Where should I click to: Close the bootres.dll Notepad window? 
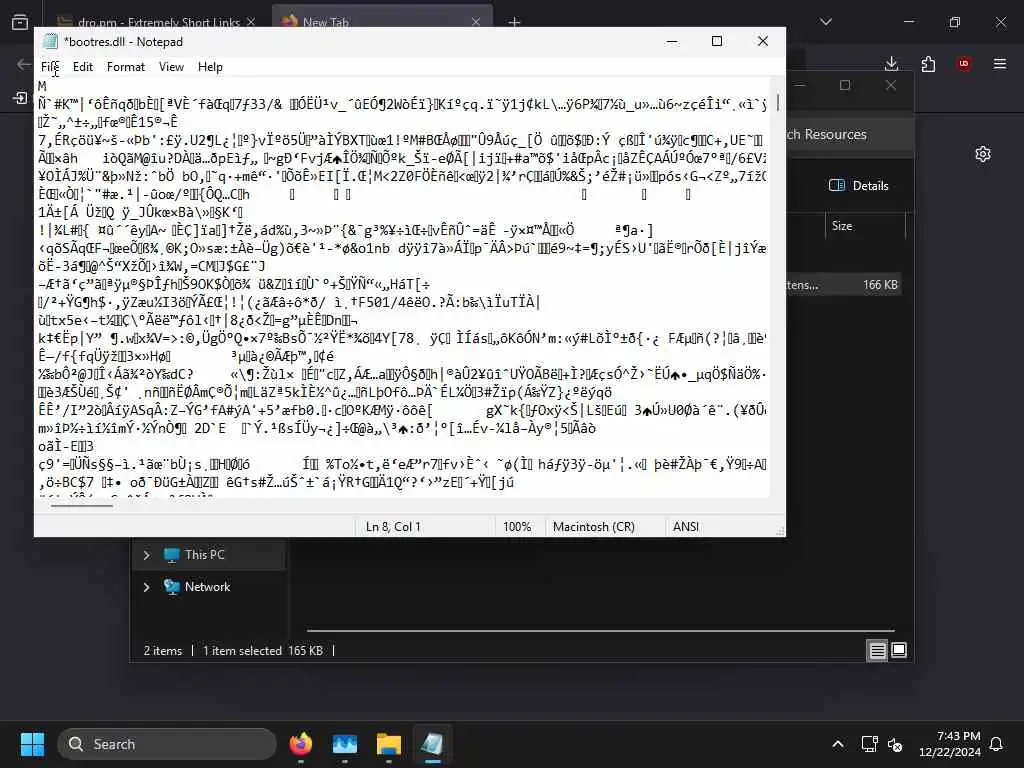pyautogui.click(x=763, y=41)
